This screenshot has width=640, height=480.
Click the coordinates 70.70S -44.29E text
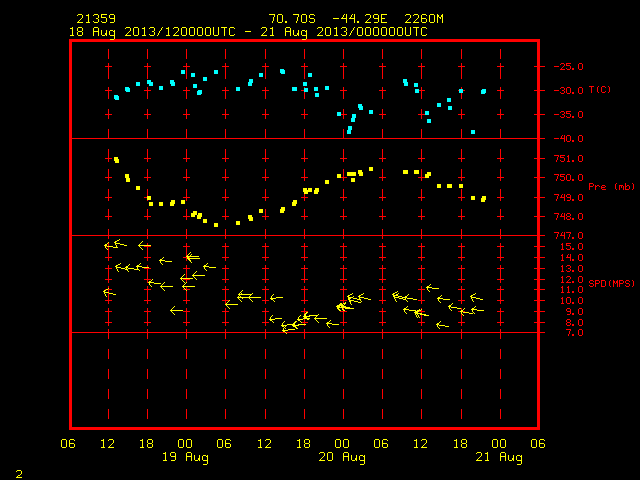[x=327, y=19]
